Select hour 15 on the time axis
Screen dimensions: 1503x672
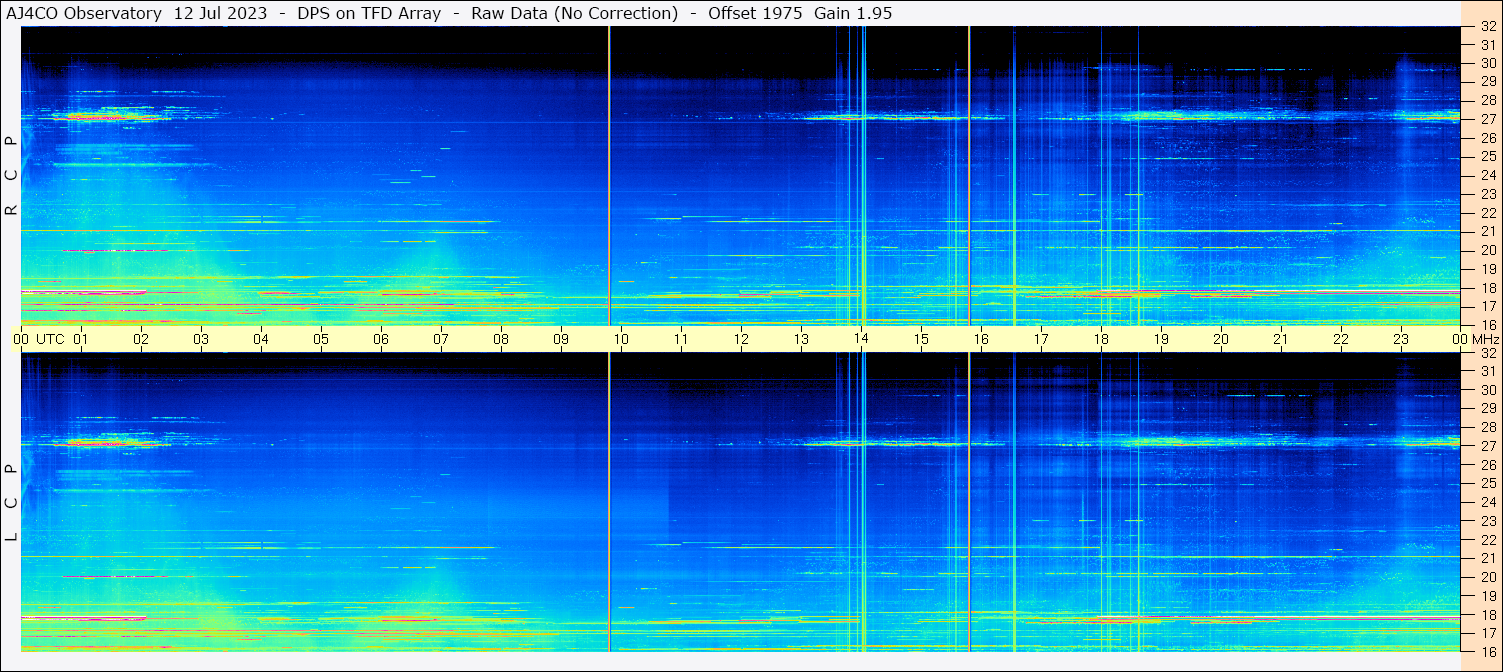tap(921, 339)
